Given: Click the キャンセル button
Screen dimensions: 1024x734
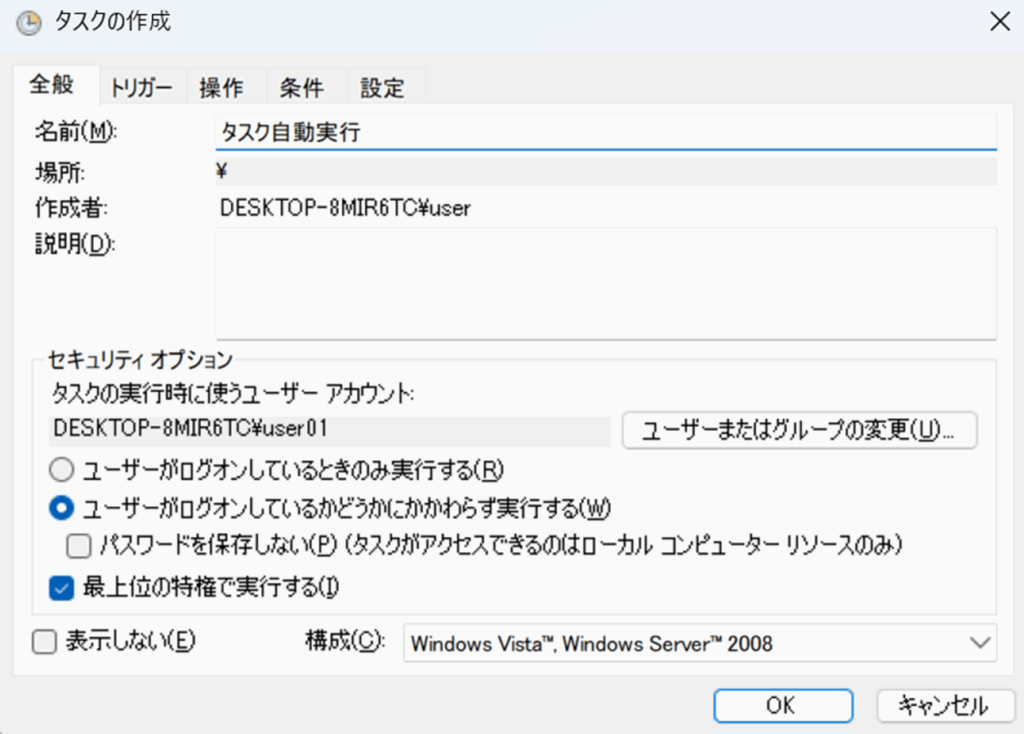Looking at the screenshot, I should [x=942, y=705].
